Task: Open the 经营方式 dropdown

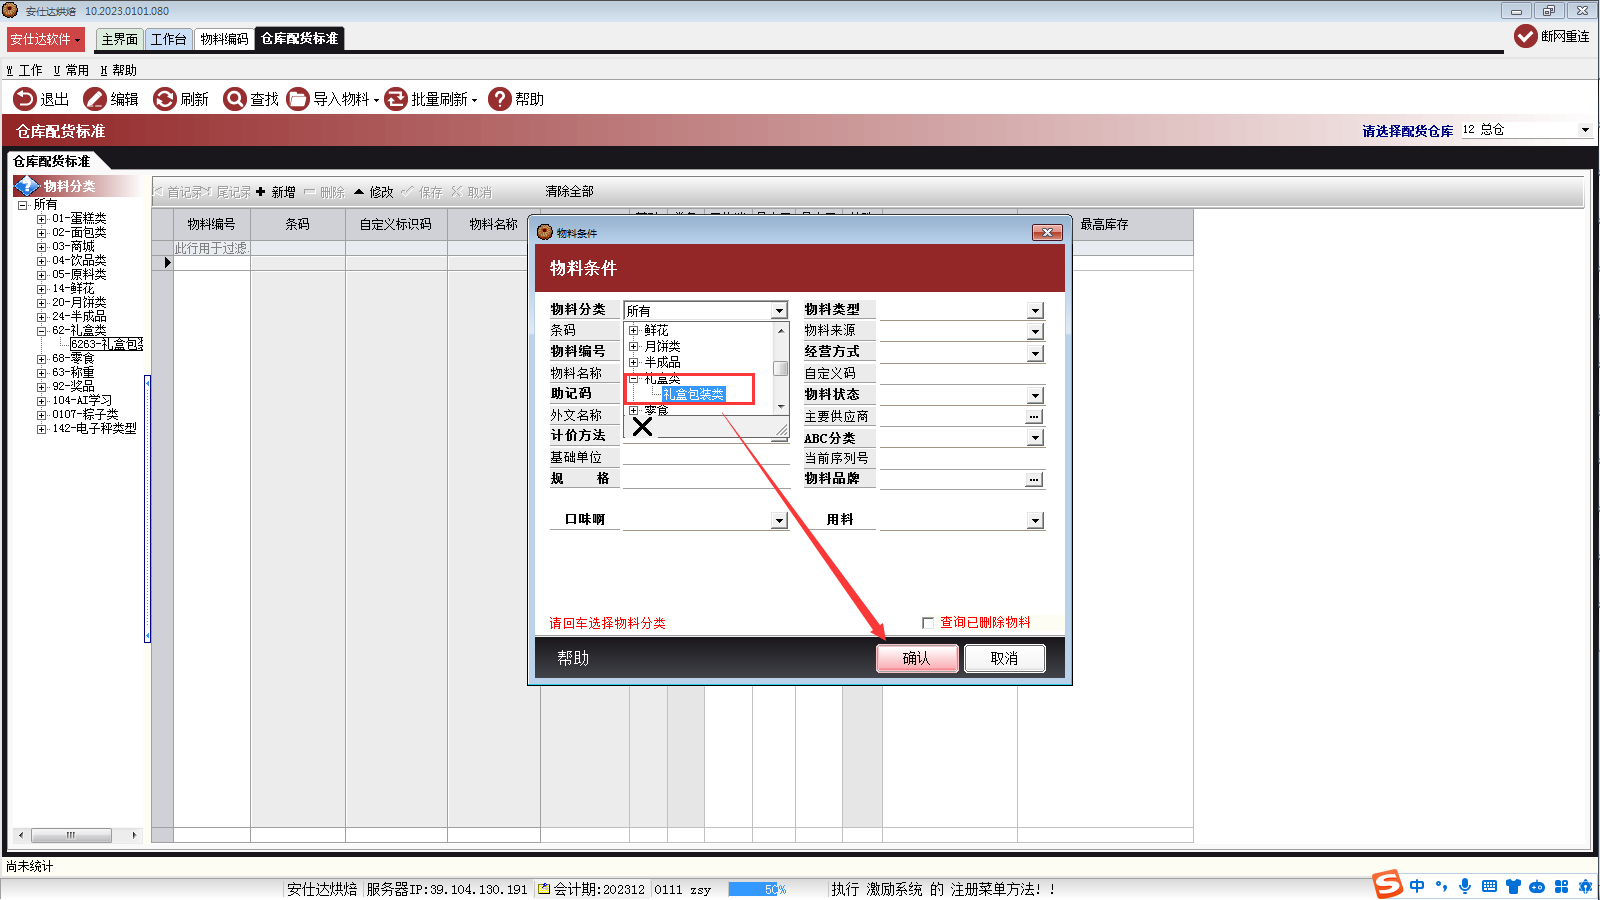Action: (x=1035, y=353)
